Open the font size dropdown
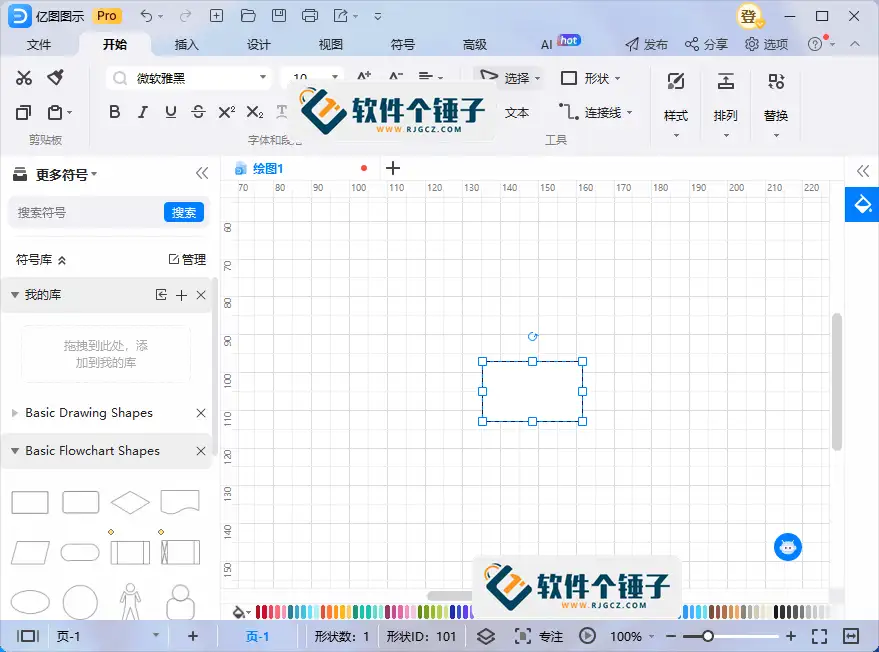The image size is (879, 652). point(334,77)
